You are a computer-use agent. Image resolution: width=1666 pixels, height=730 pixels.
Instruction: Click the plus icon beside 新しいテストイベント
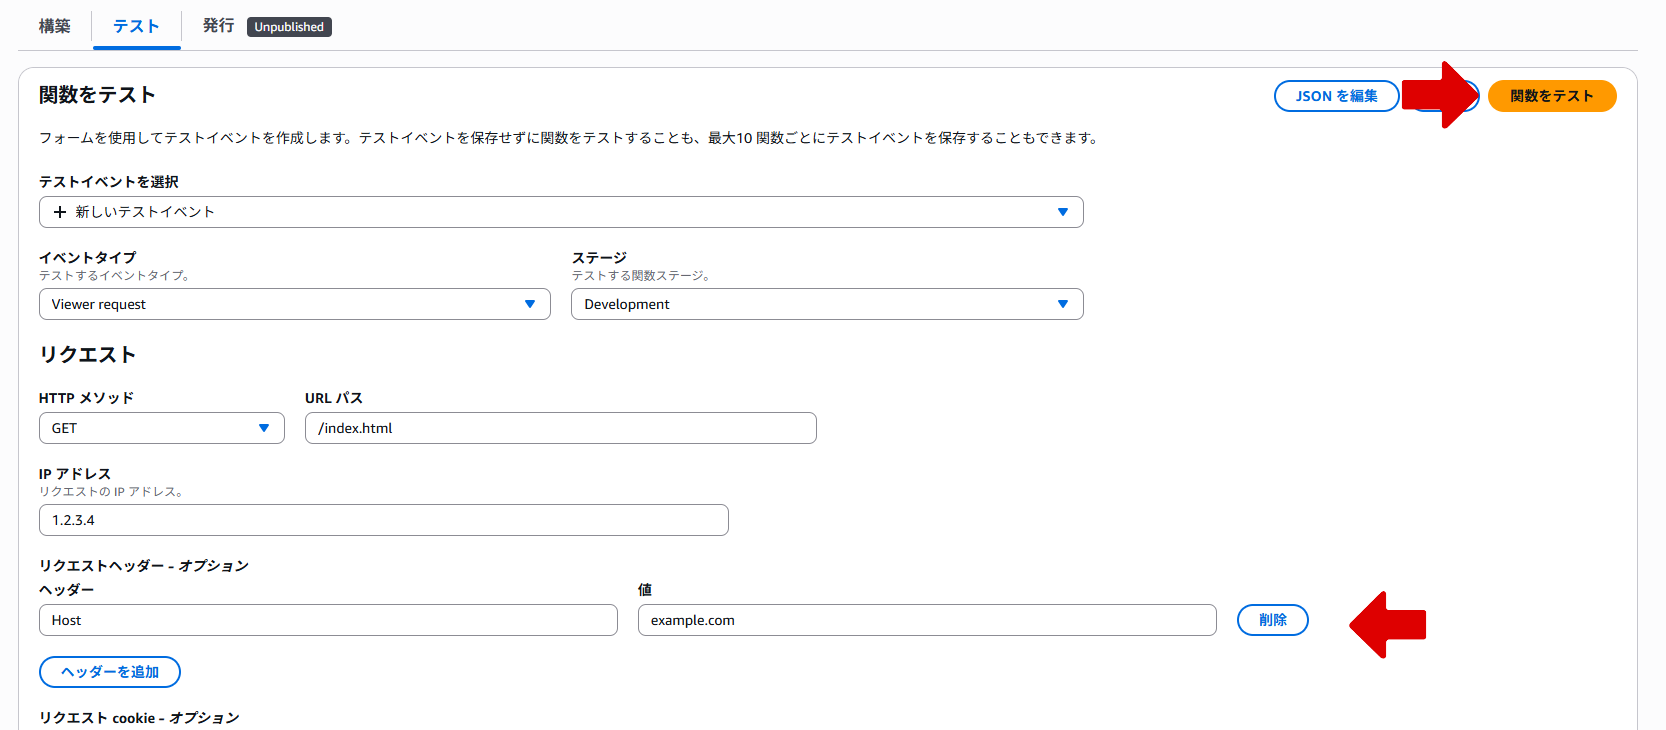tap(60, 212)
